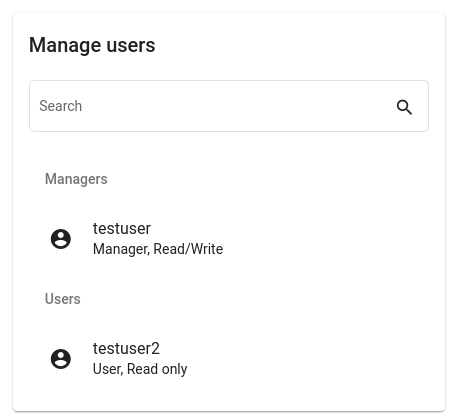452x417 pixels.
Task: Open the testuser manager entry
Action: [229, 239]
